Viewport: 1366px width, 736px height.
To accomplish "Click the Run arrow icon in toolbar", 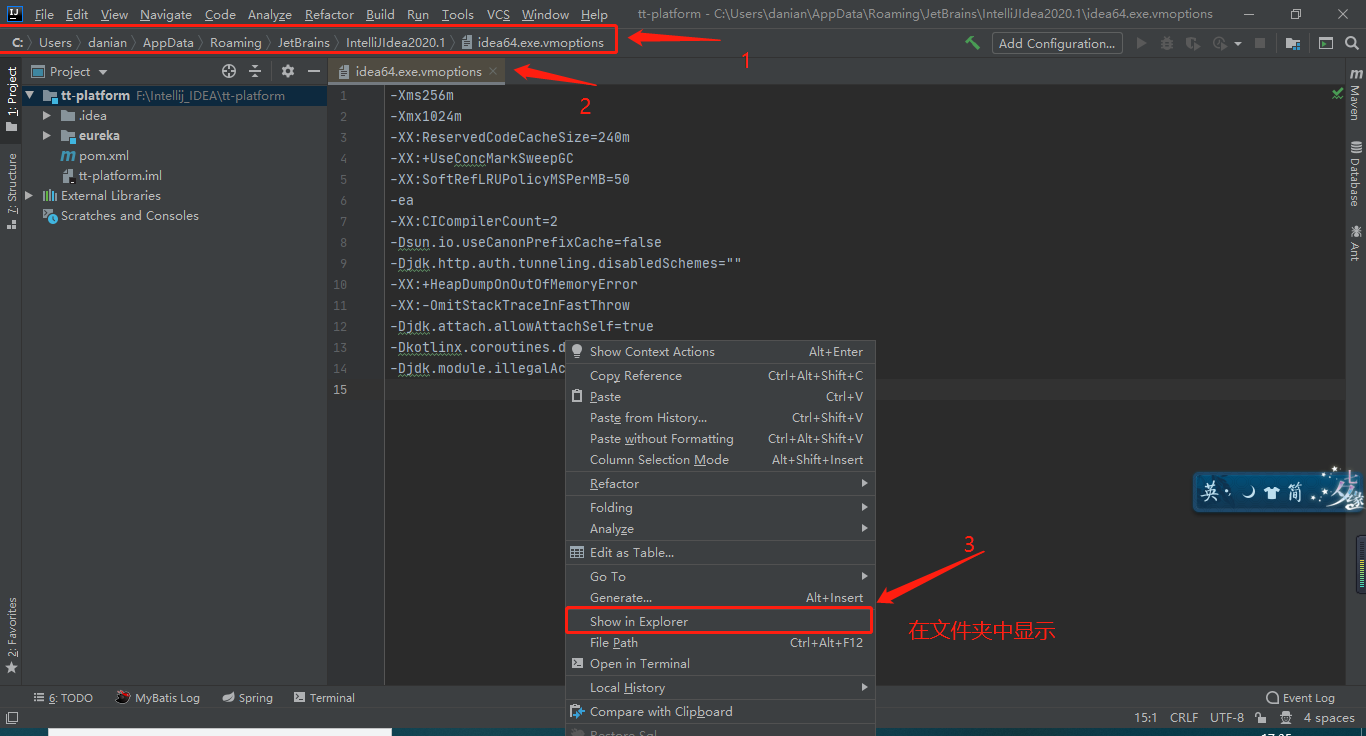I will click(x=1141, y=43).
